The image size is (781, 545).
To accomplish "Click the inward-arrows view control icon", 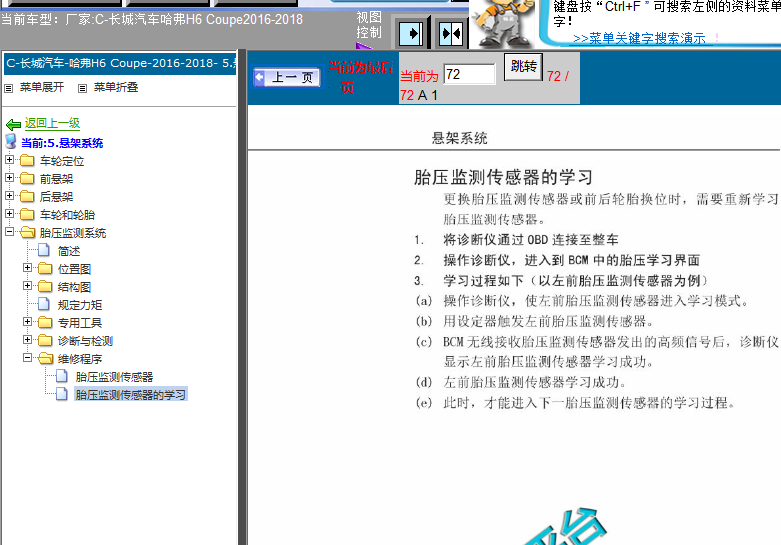I will 451,33.
